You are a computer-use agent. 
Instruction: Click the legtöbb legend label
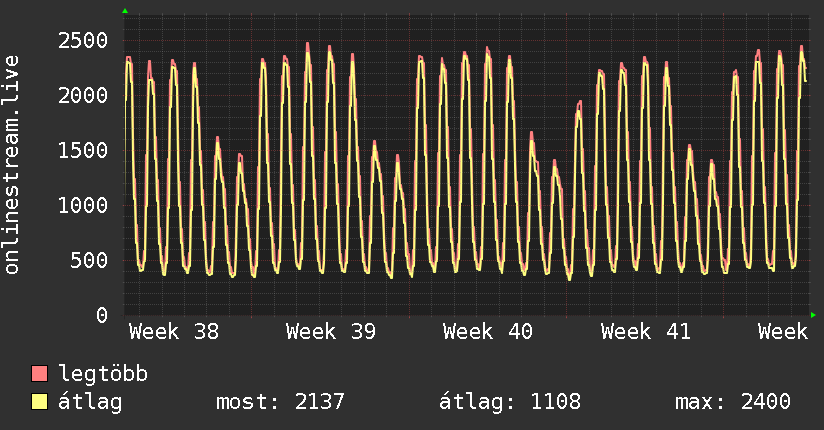103,374
